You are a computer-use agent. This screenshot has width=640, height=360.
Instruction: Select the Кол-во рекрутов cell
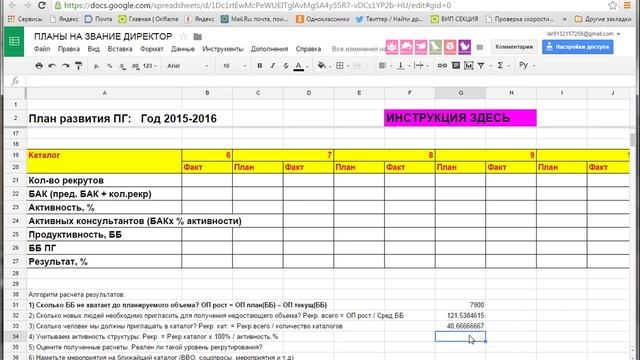[x=104, y=180]
